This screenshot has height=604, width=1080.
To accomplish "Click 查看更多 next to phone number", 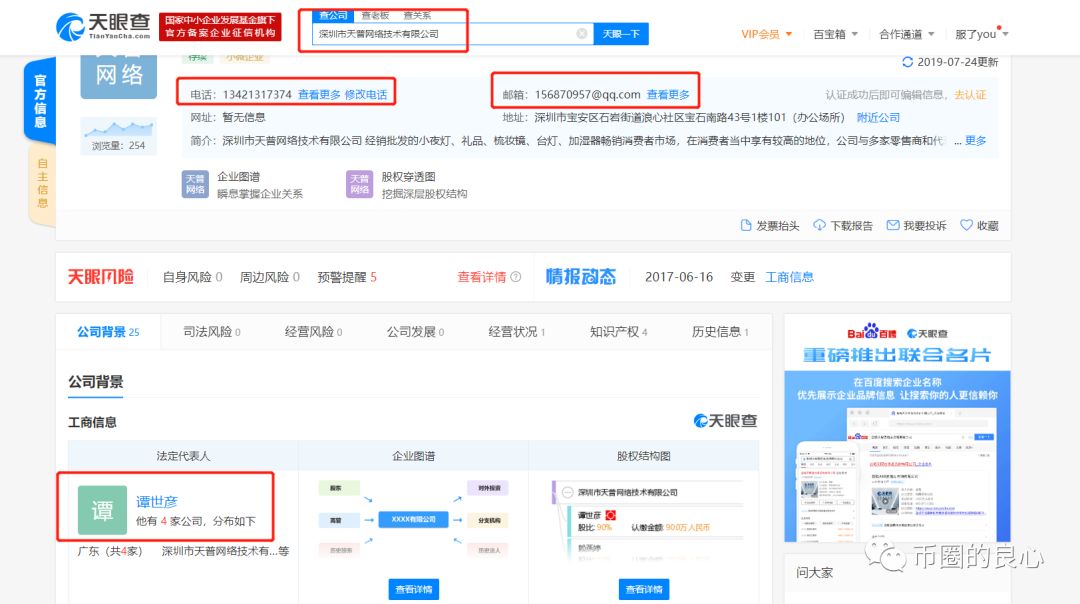I will (x=319, y=94).
